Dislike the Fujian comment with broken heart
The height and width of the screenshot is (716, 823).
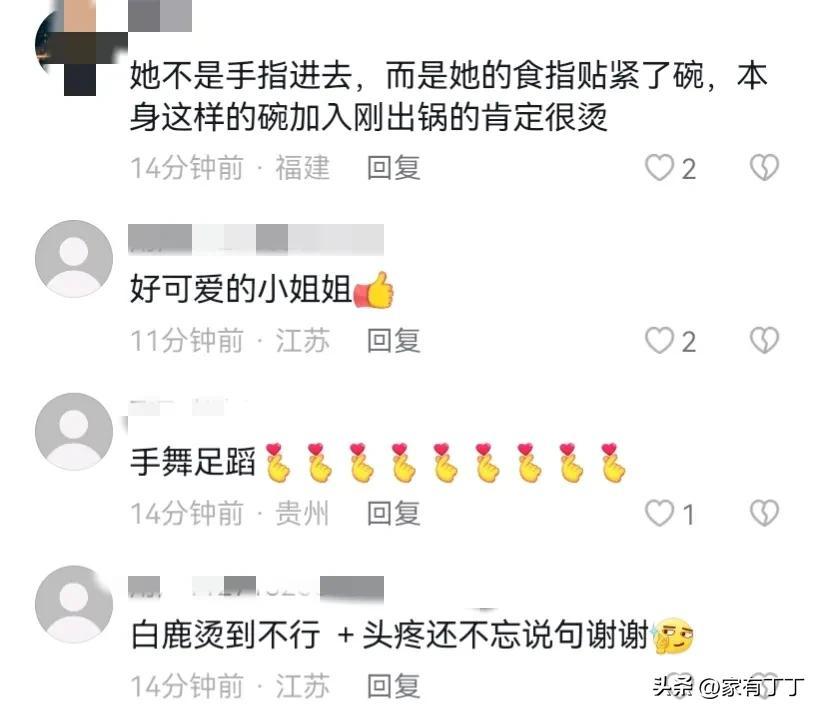[764, 168]
